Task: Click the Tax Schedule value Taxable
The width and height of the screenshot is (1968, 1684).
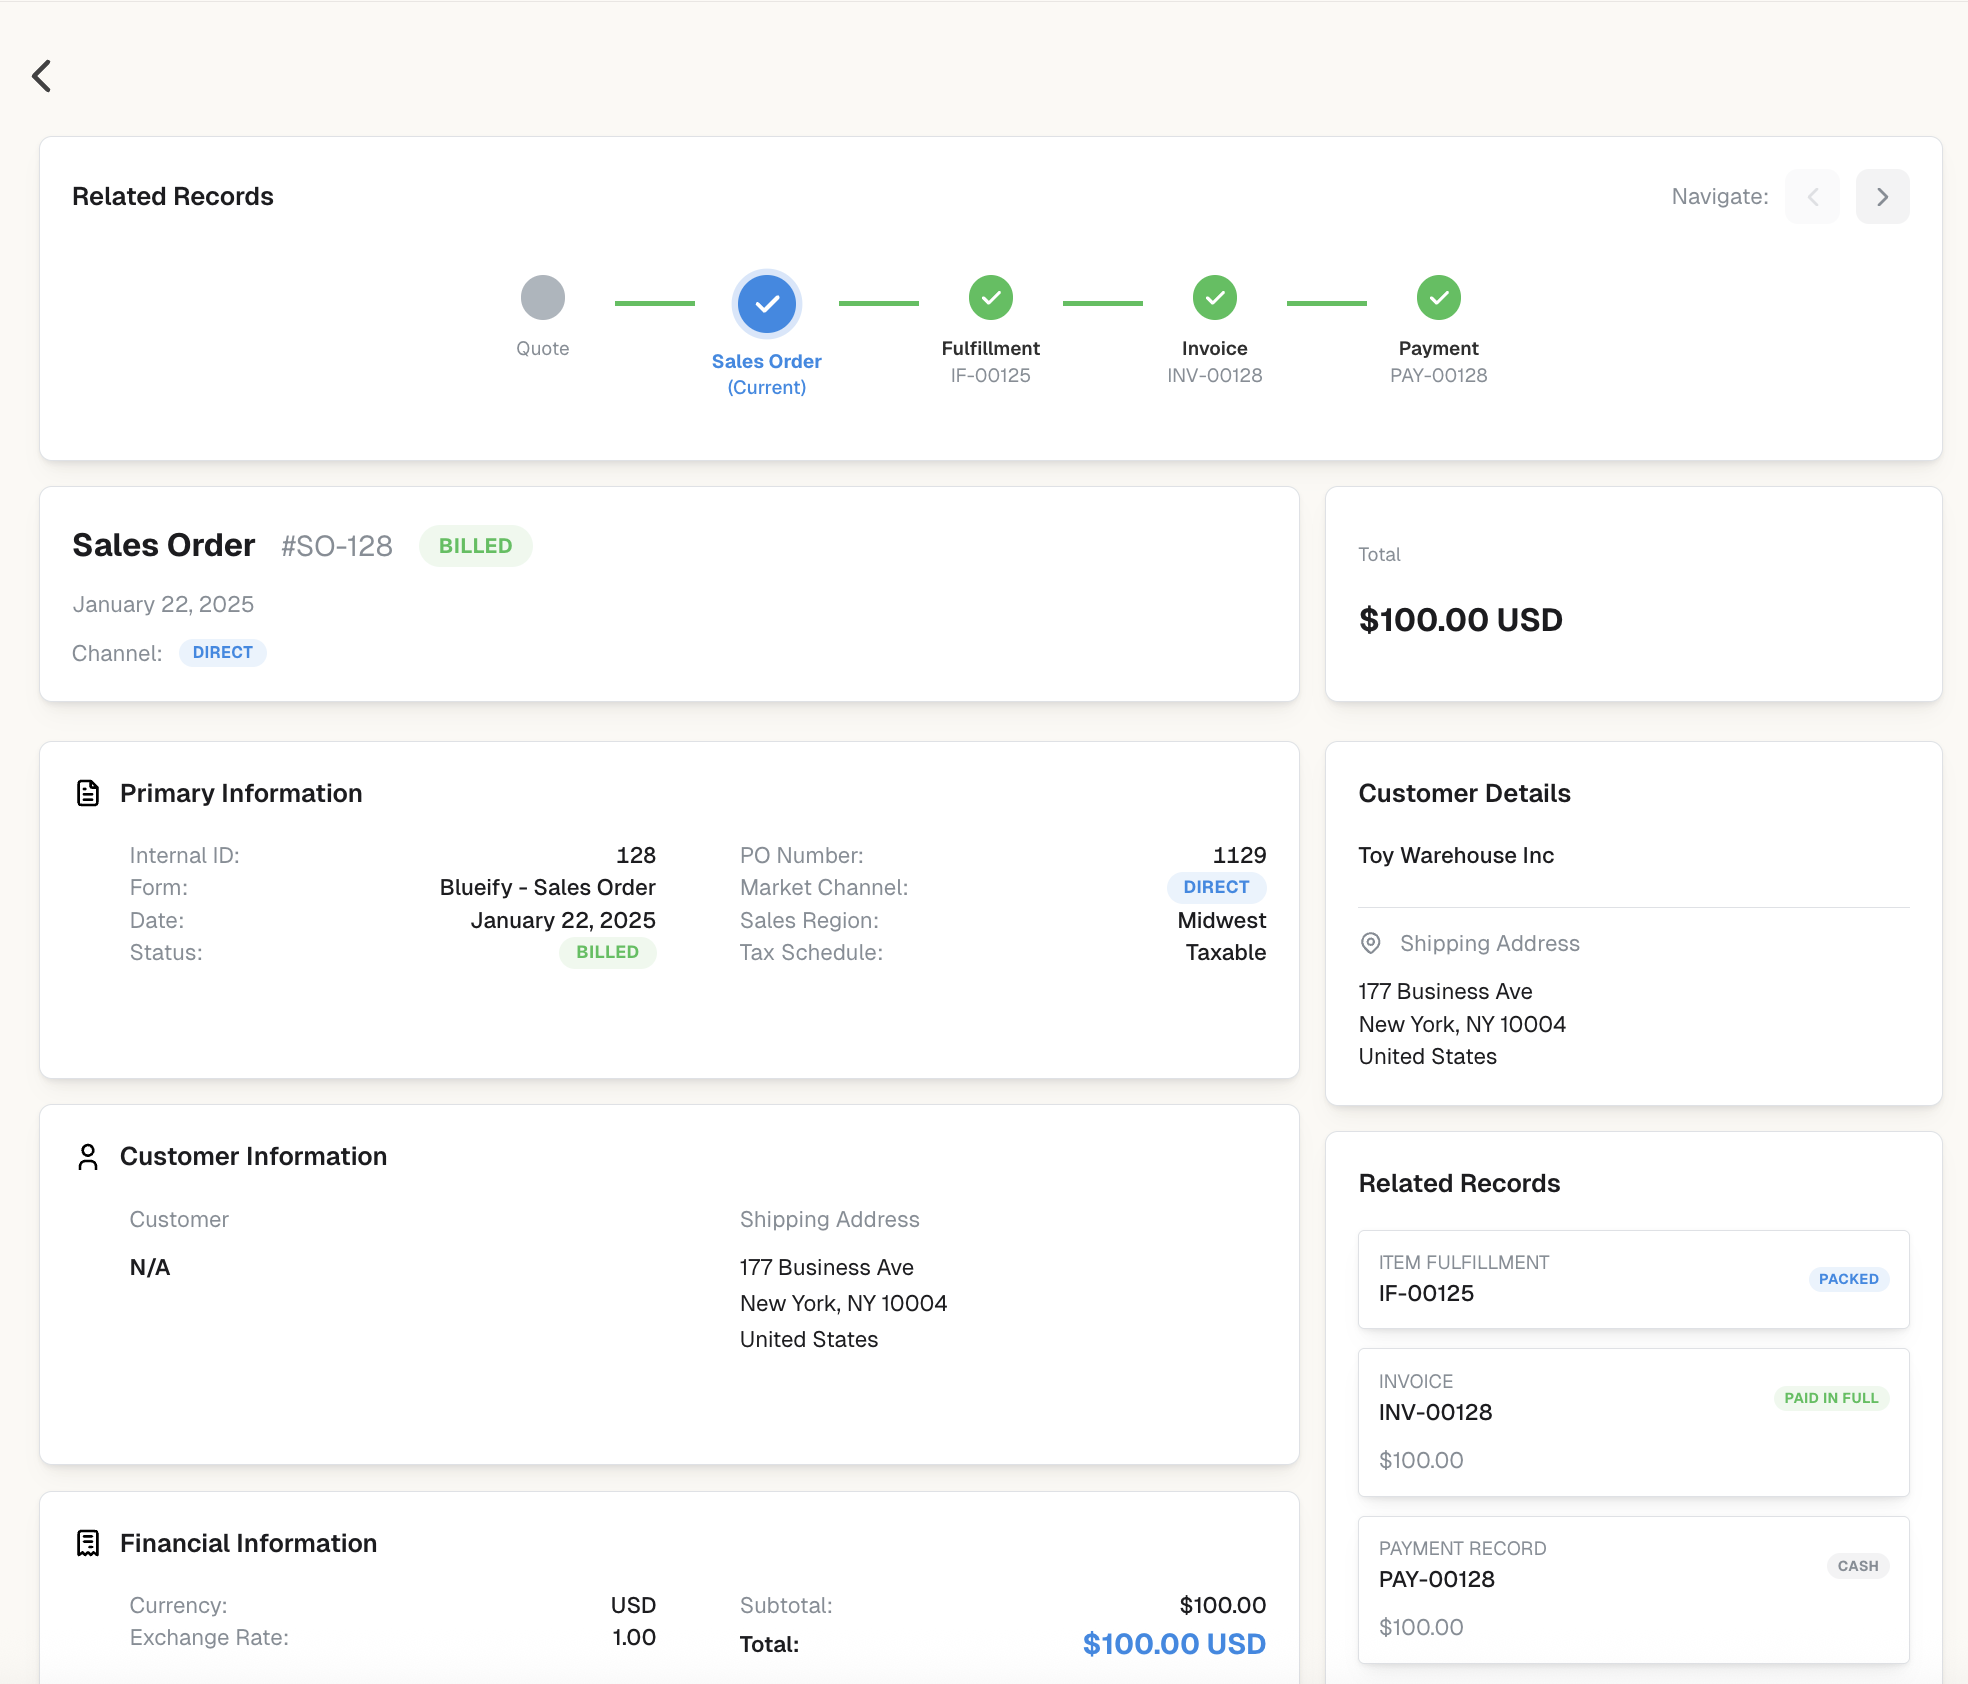Action: pos(1226,953)
